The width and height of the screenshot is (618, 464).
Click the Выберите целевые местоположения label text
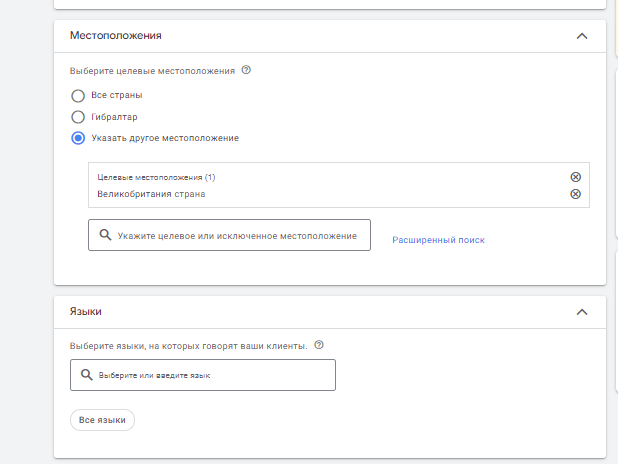(x=152, y=71)
